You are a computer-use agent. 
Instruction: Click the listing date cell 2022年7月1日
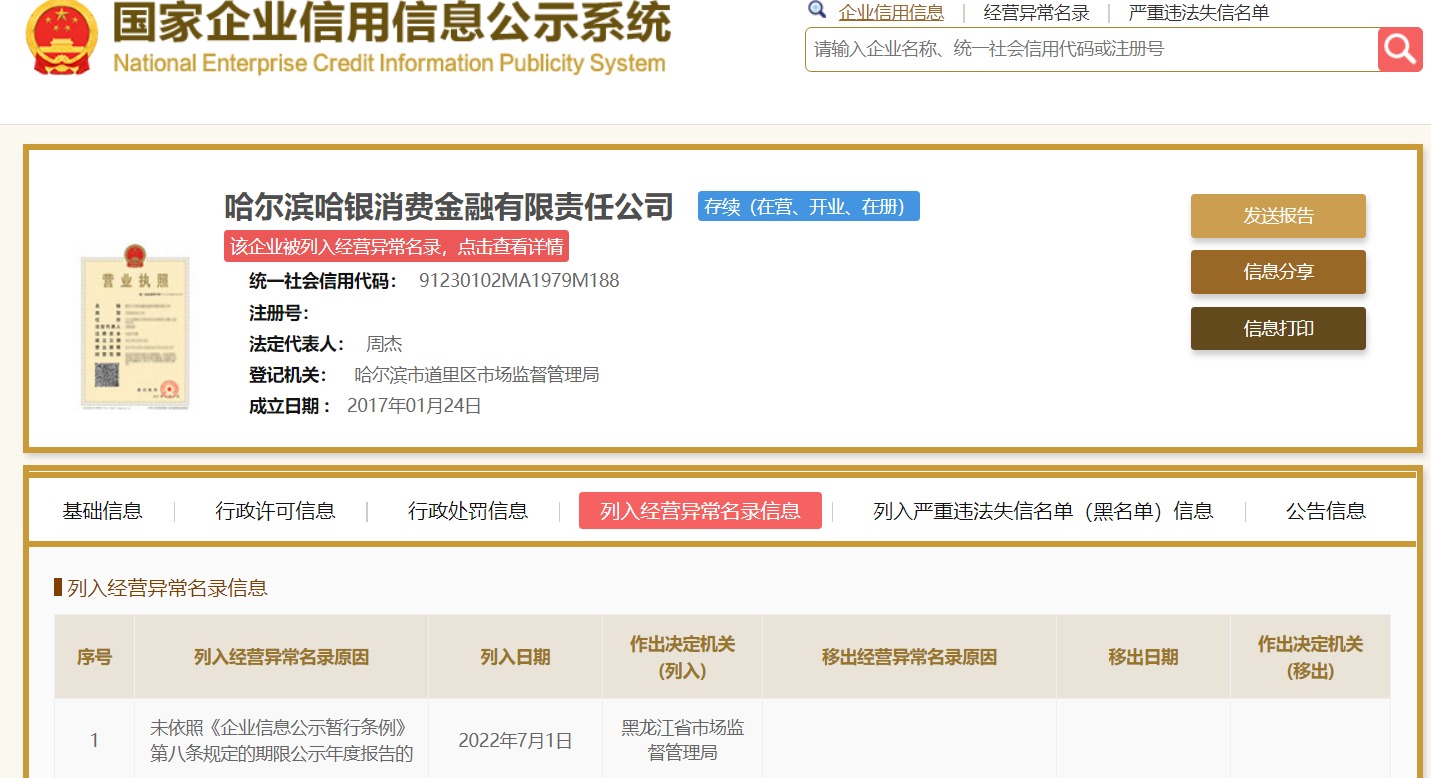coord(515,741)
